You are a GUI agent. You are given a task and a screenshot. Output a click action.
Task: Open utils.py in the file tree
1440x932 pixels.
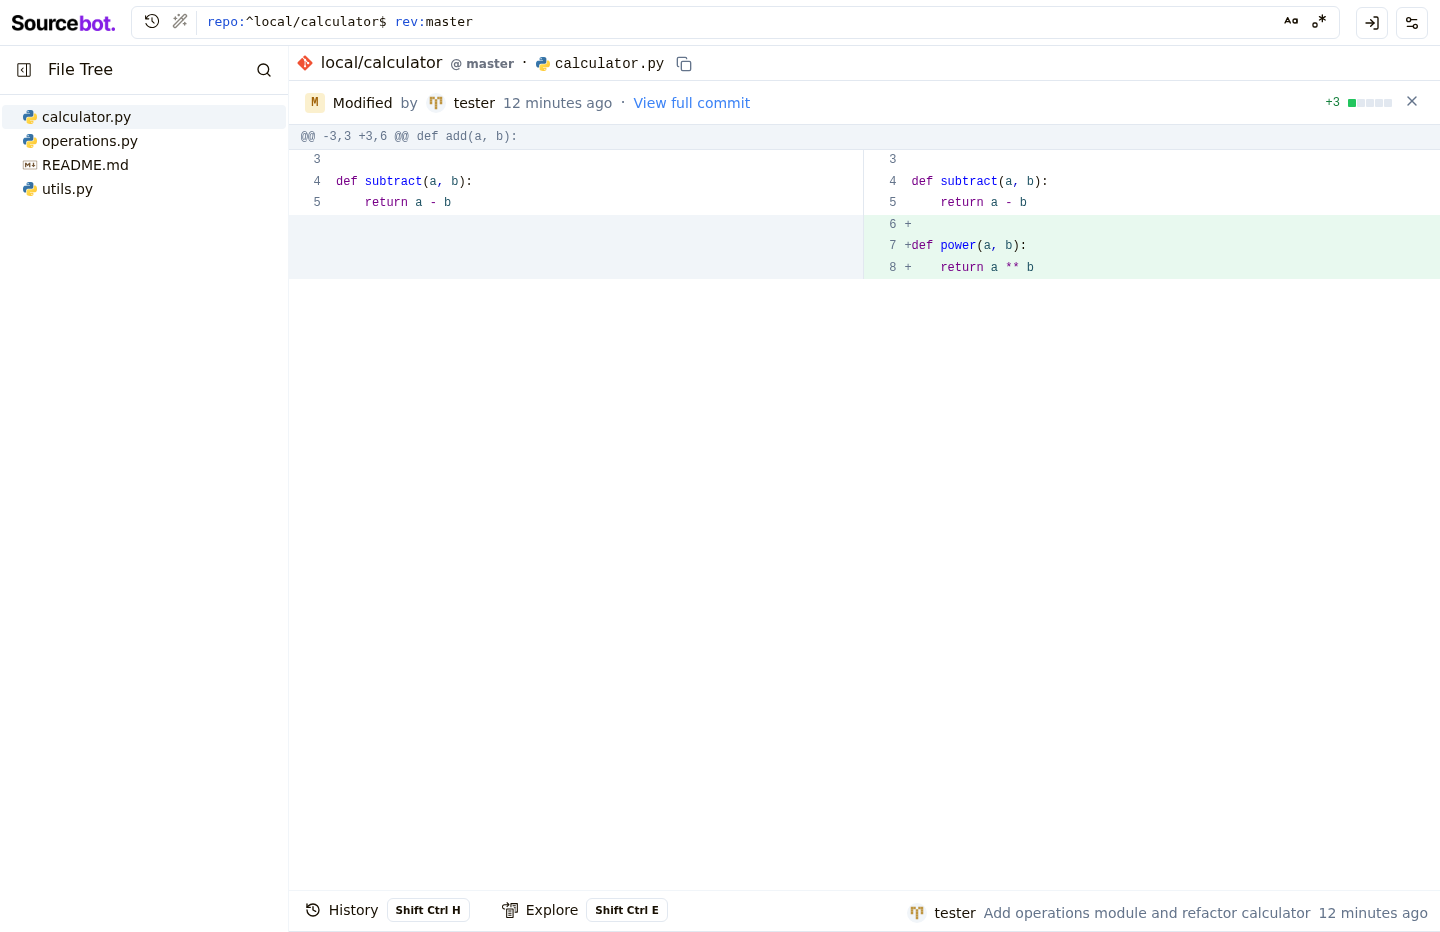[x=144, y=189]
